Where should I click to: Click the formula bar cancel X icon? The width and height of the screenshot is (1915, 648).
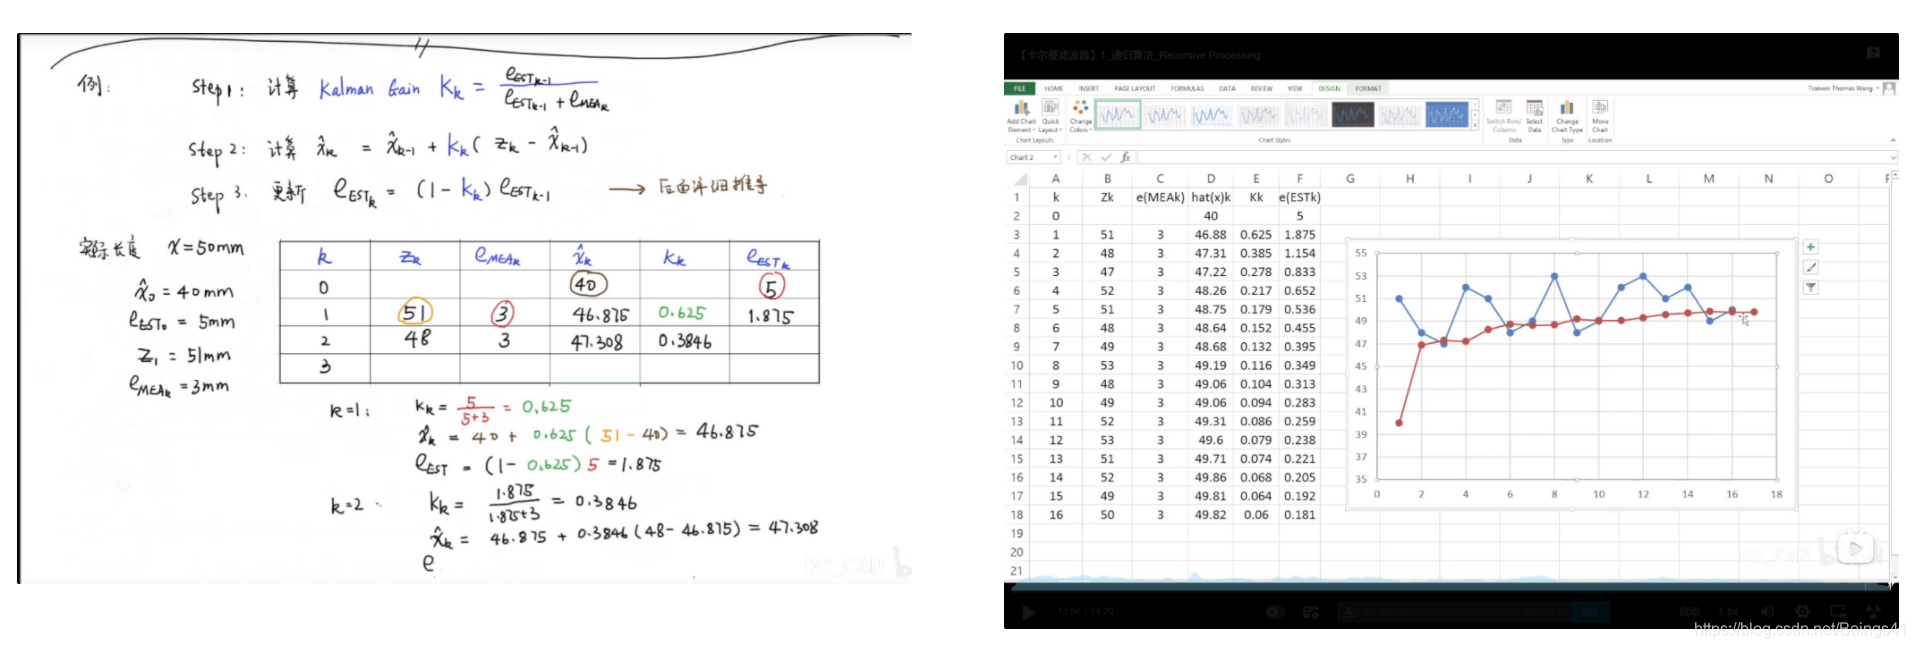coord(1087,157)
